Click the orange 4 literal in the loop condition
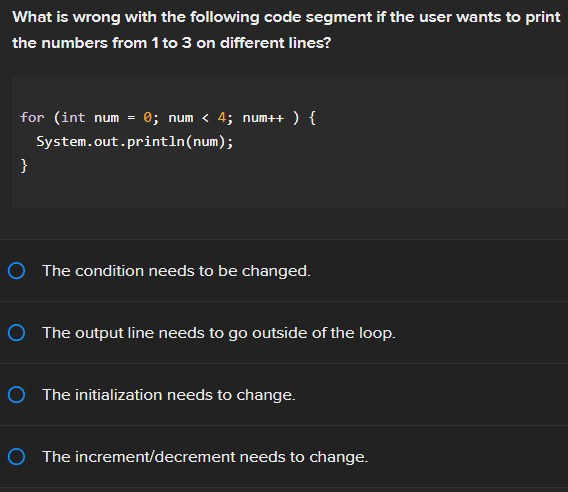The width and height of the screenshot is (568, 492). 222,117
